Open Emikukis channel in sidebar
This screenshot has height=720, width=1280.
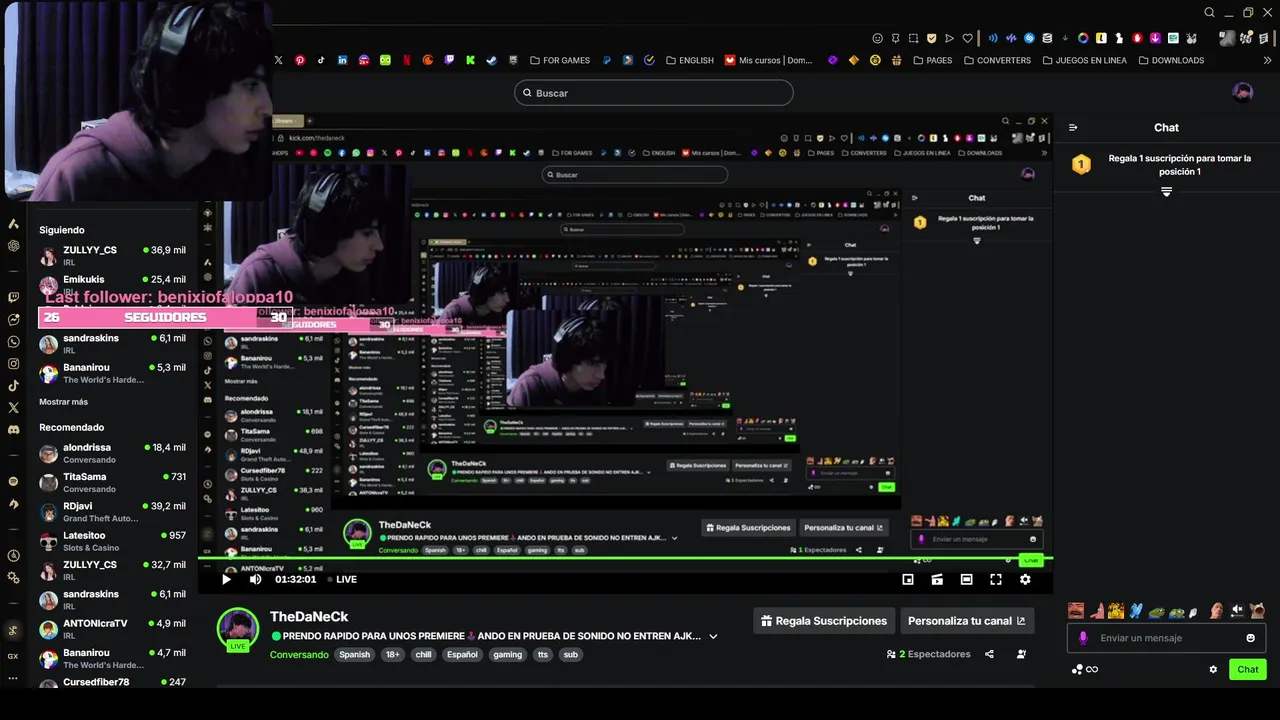113,285
